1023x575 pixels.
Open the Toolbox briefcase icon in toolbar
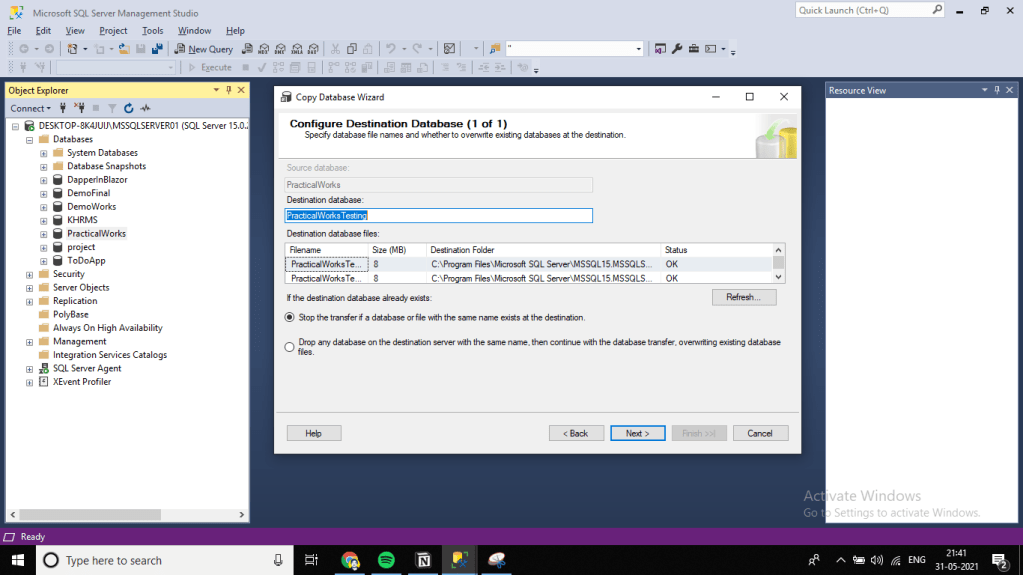click(x=693, y=48)
